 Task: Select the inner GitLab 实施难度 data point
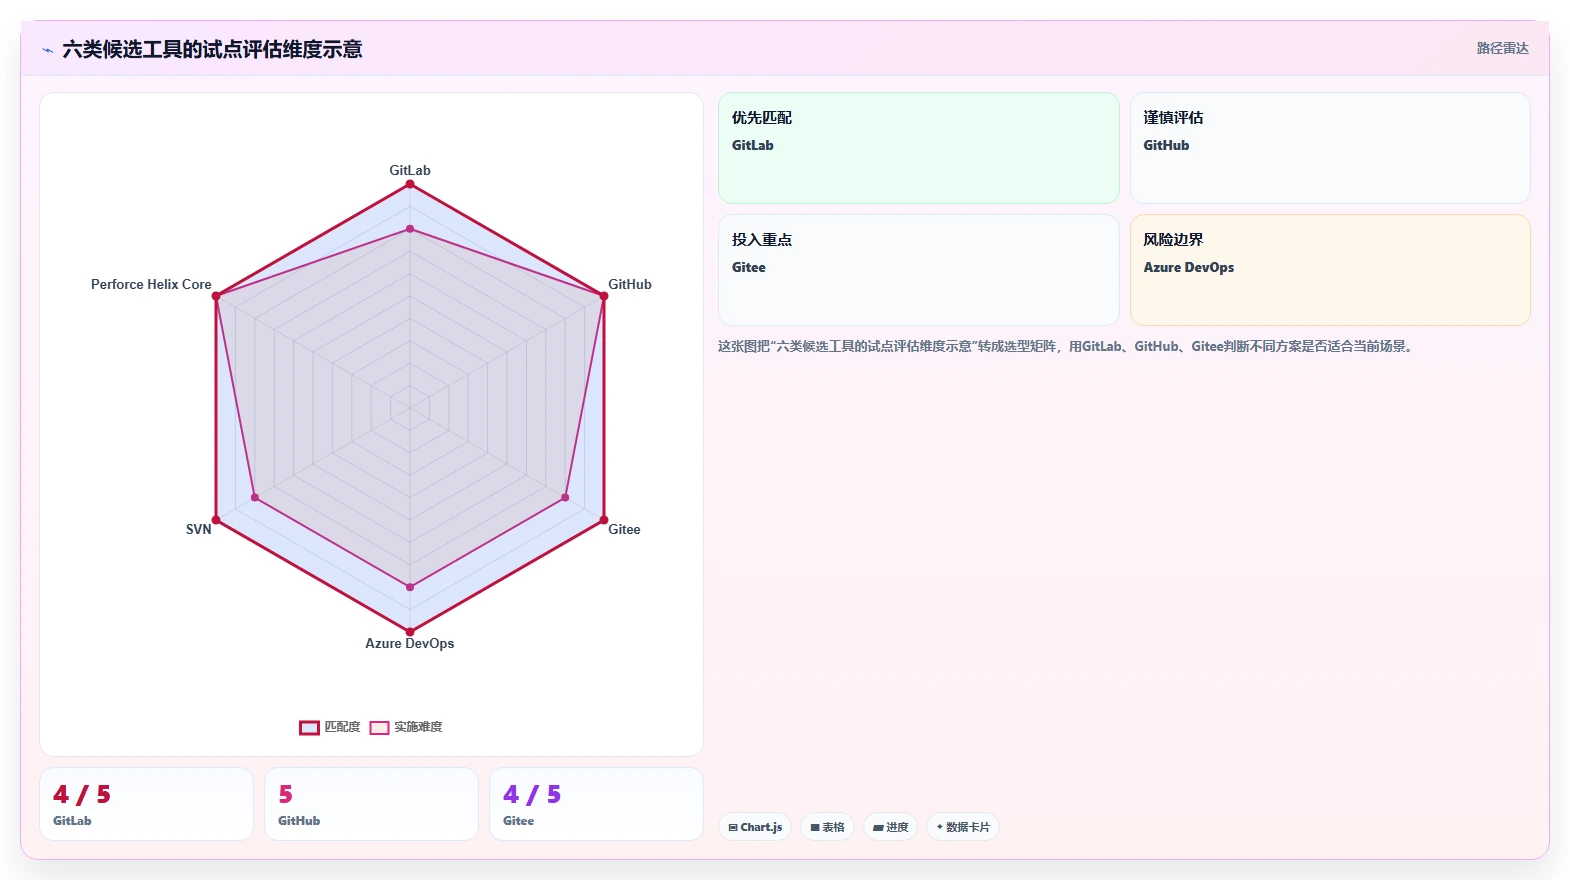(x=410, y=229)
